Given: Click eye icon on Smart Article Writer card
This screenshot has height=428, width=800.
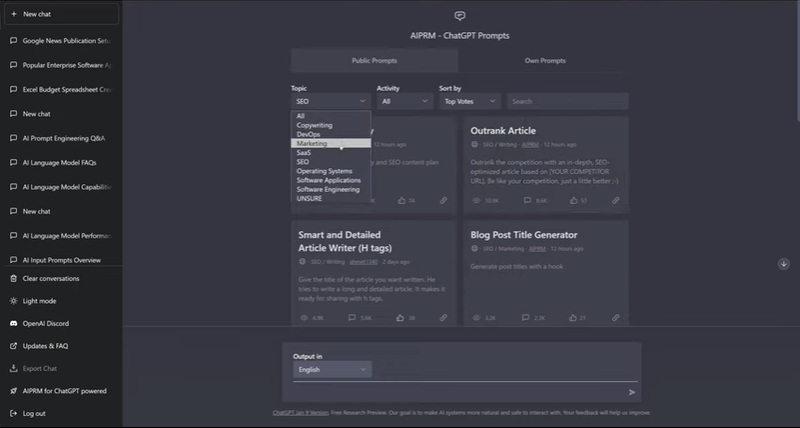Looking at the screenshot, I should click(304, 318).
